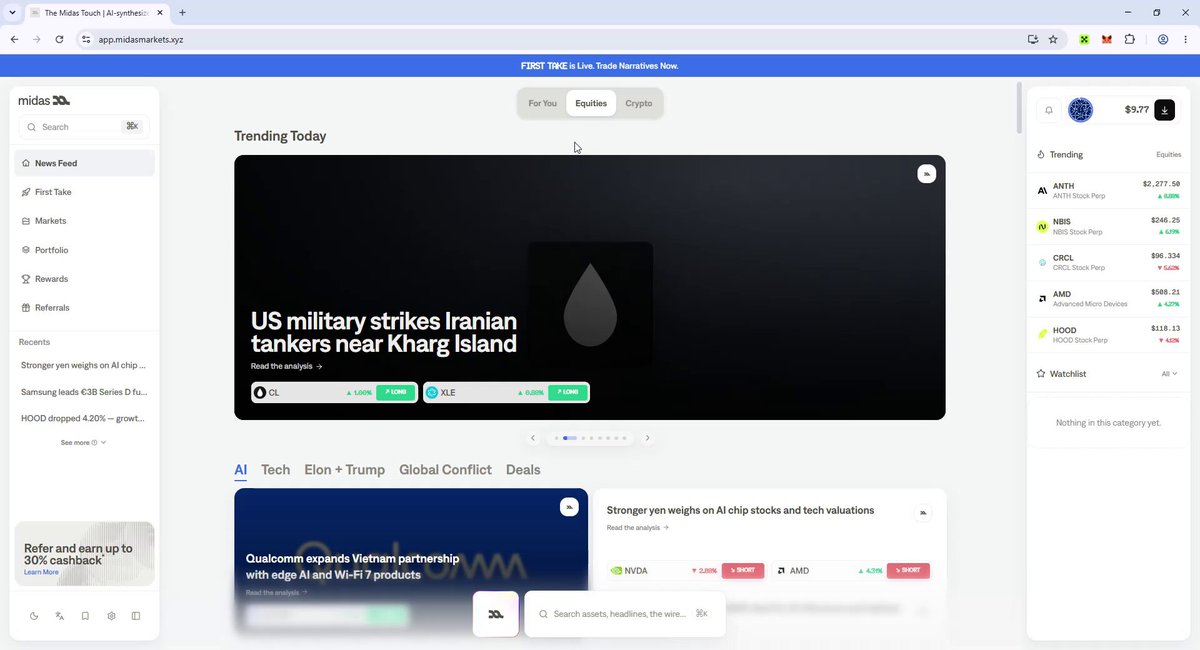Image resolution: width=1200 pixels, height=650 pixels.
Task: Click SHORT button for AMD
Action: pos(908,570)
